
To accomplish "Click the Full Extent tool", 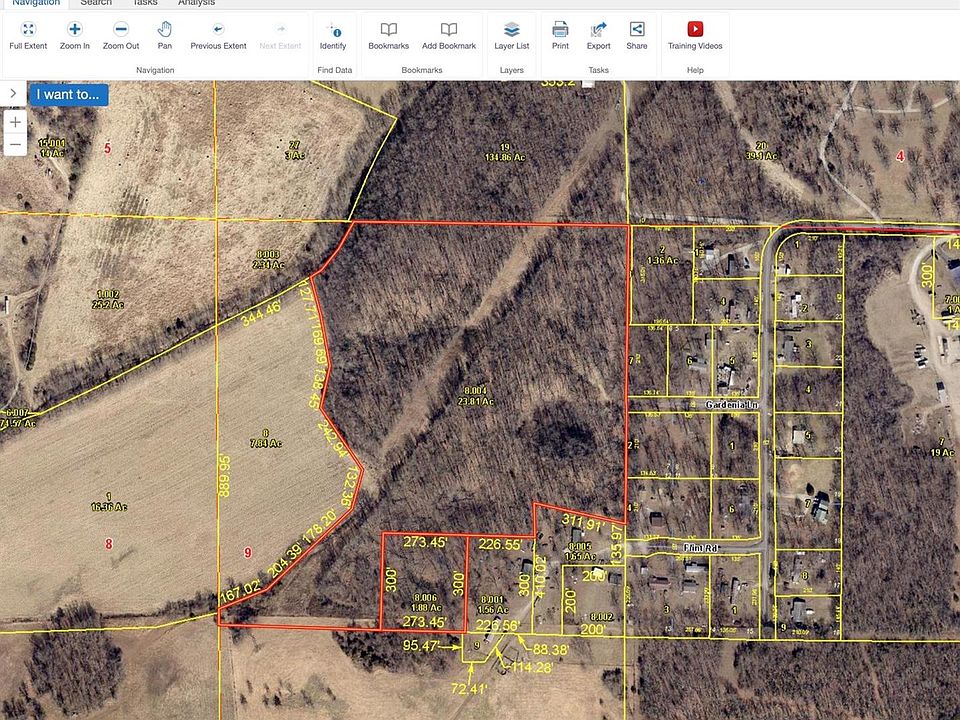I will pos(28,36).
